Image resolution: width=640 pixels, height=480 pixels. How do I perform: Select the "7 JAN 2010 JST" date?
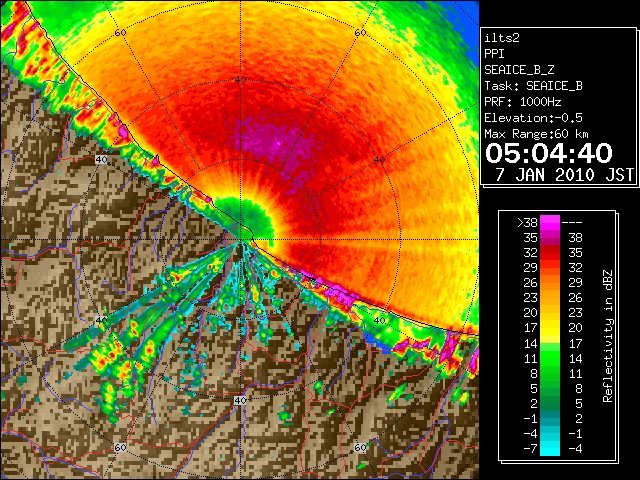point(565,175)
